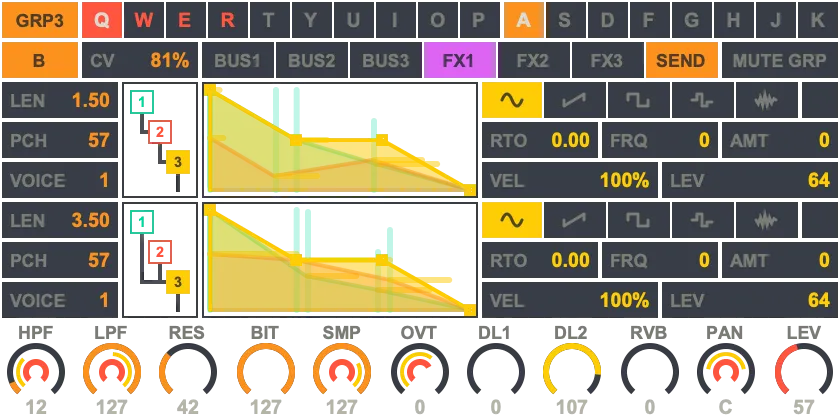Select sine waveform in lower operator row

512,220
